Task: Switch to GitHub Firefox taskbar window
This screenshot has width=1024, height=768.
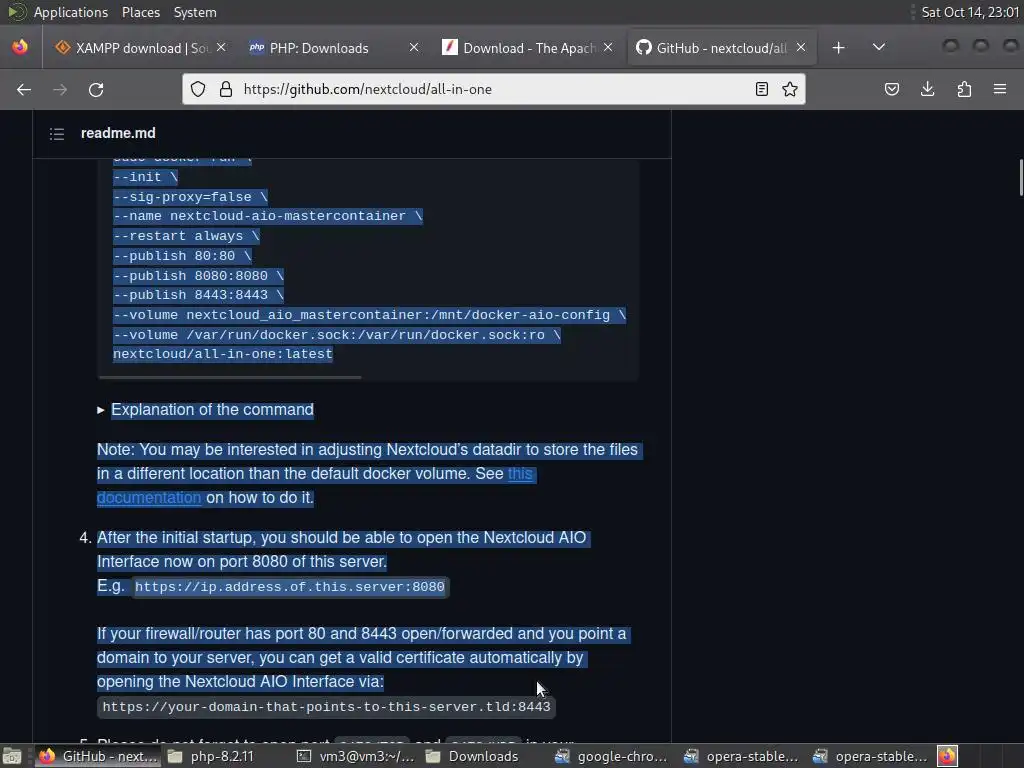Action: (x=97, y=756)
